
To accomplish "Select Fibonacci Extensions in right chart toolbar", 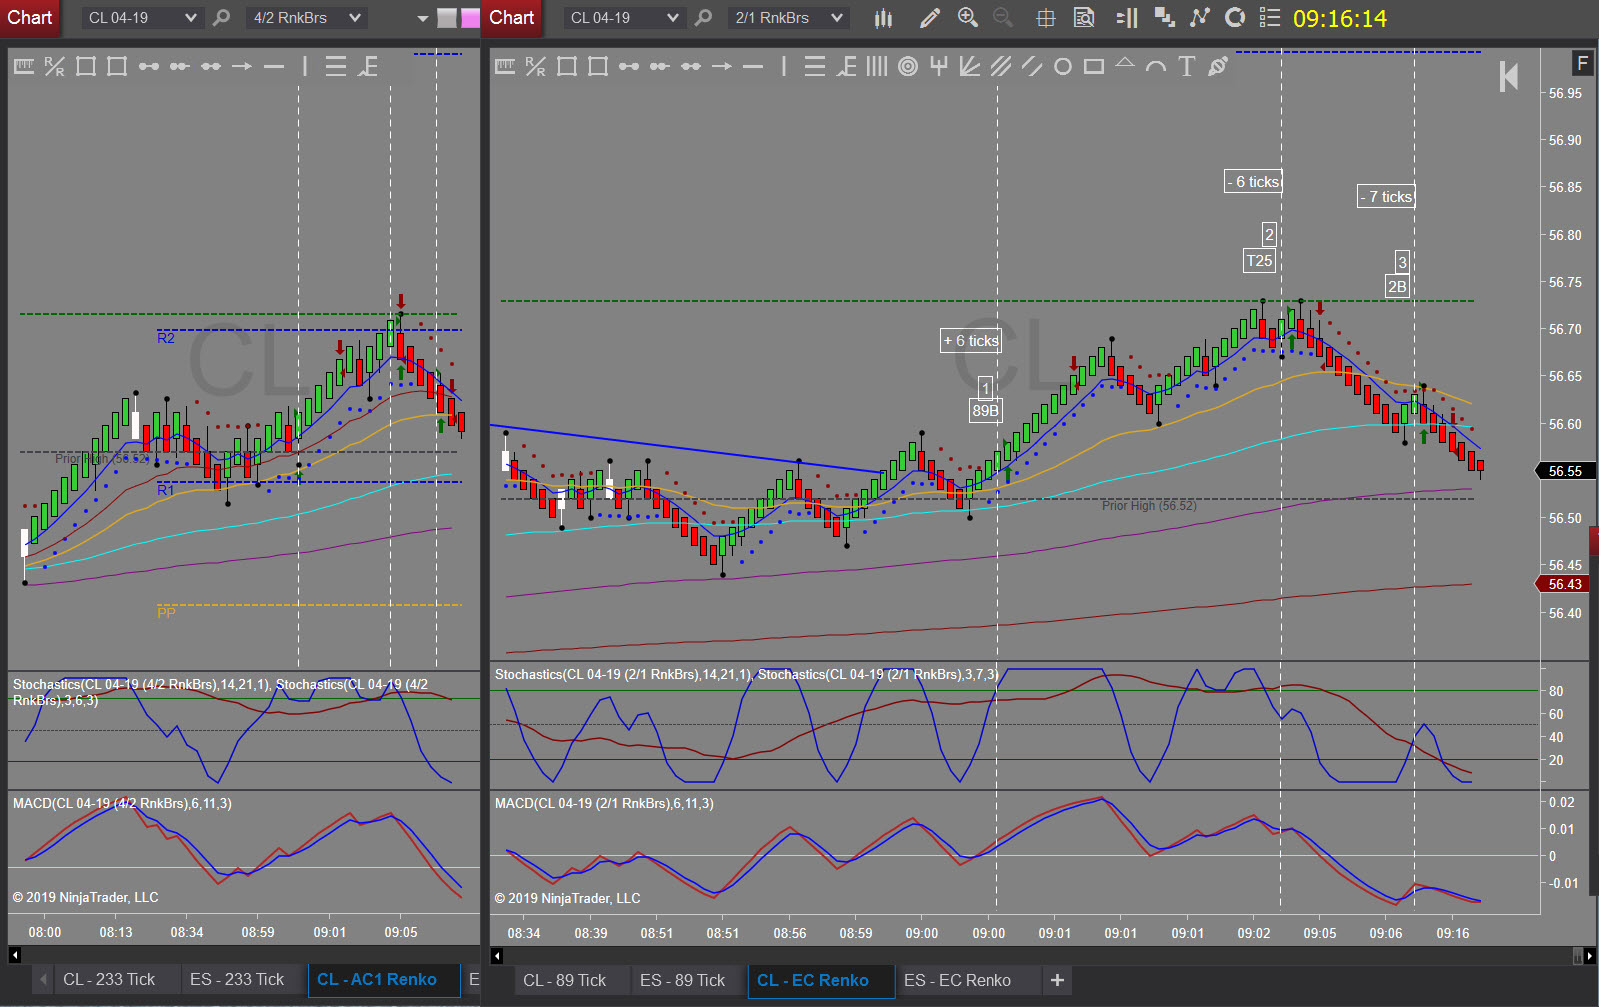I will tap(846, 67).
